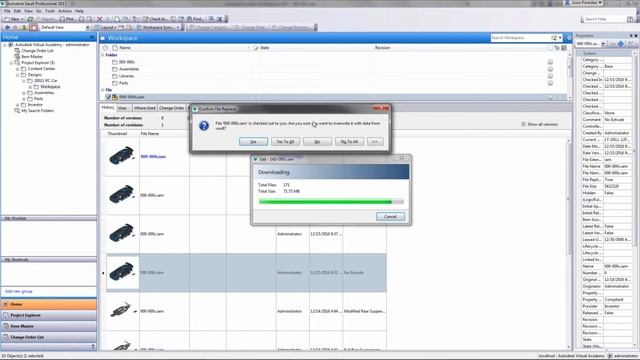Open the Parts folder in the file list
This screenshot has width=640, height=360.
(123, 83)
